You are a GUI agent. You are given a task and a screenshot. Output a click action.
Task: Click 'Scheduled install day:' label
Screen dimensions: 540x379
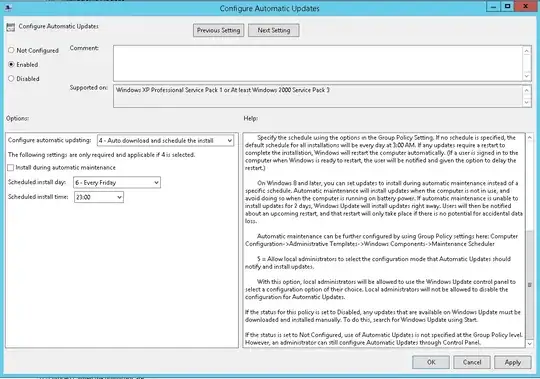pos(37,182)
